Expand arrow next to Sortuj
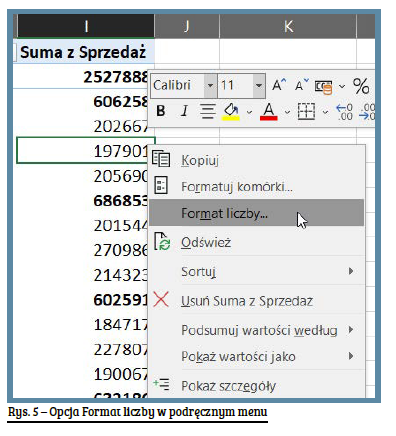This screenshot has height=436, width=396. [351, 271]
